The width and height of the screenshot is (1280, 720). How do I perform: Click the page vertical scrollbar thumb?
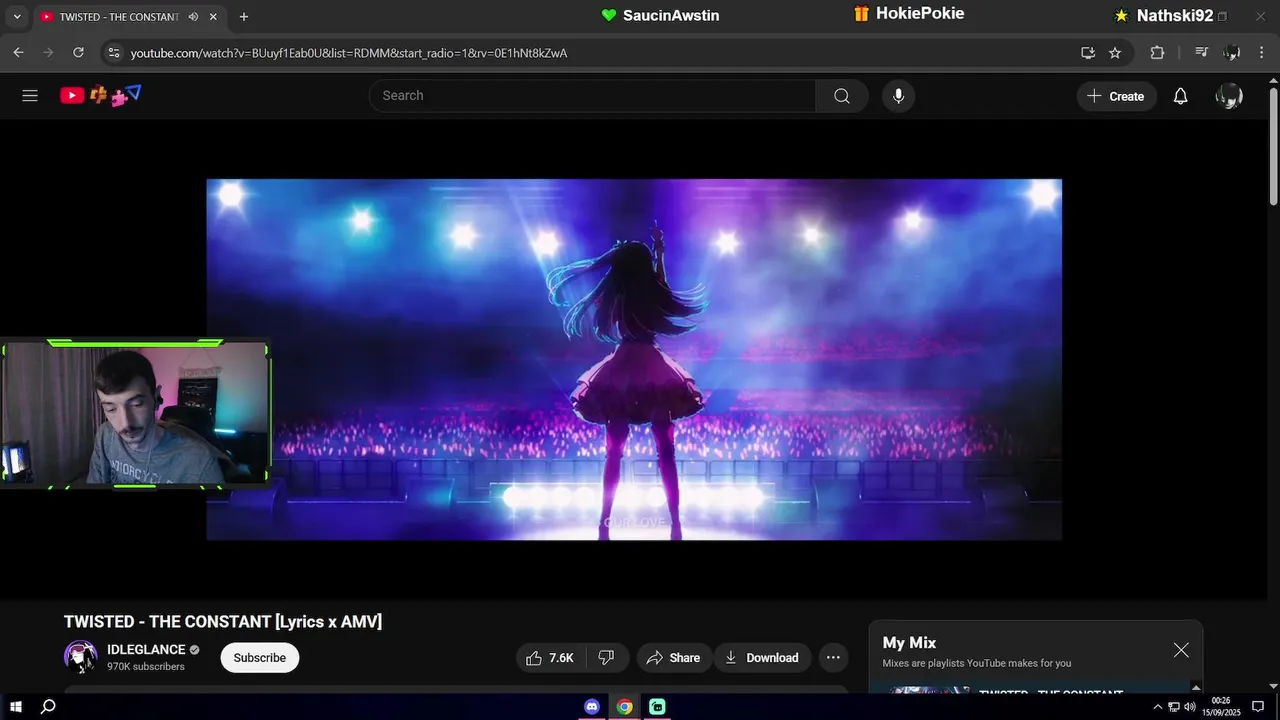tap(1273, 146)
